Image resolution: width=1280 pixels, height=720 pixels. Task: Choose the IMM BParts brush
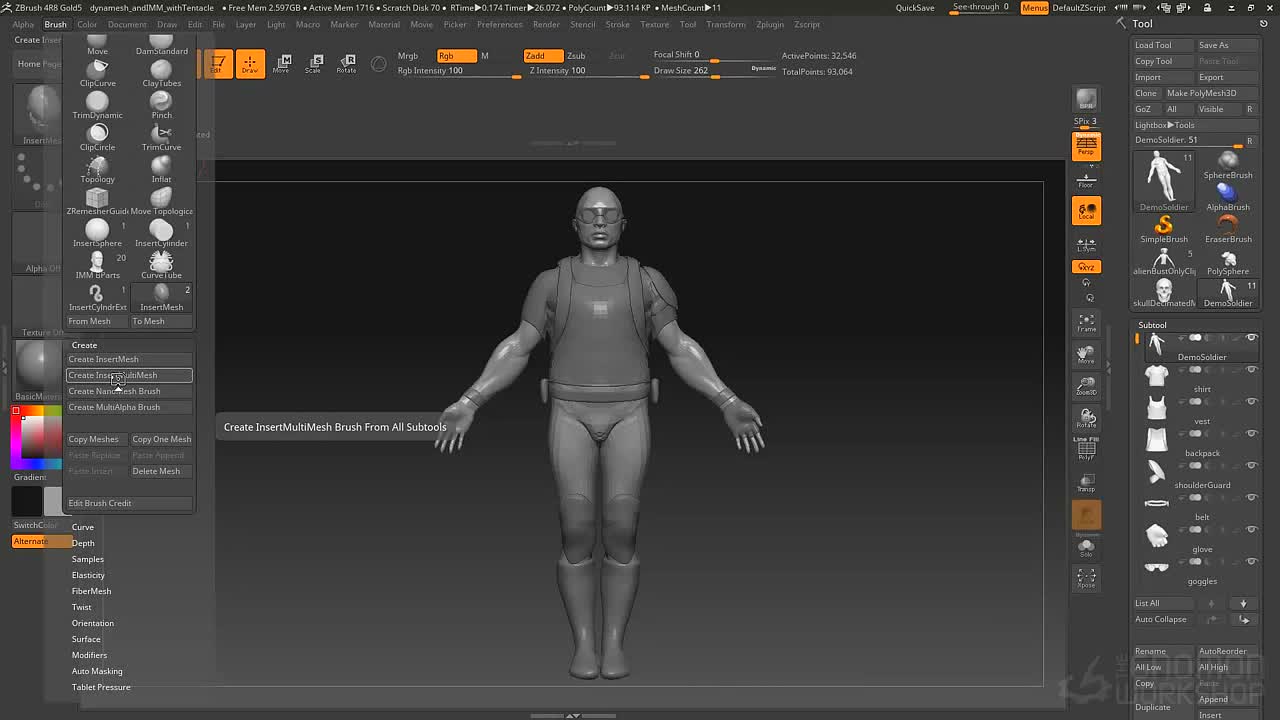pyautogui.click(x=97, y=265)
